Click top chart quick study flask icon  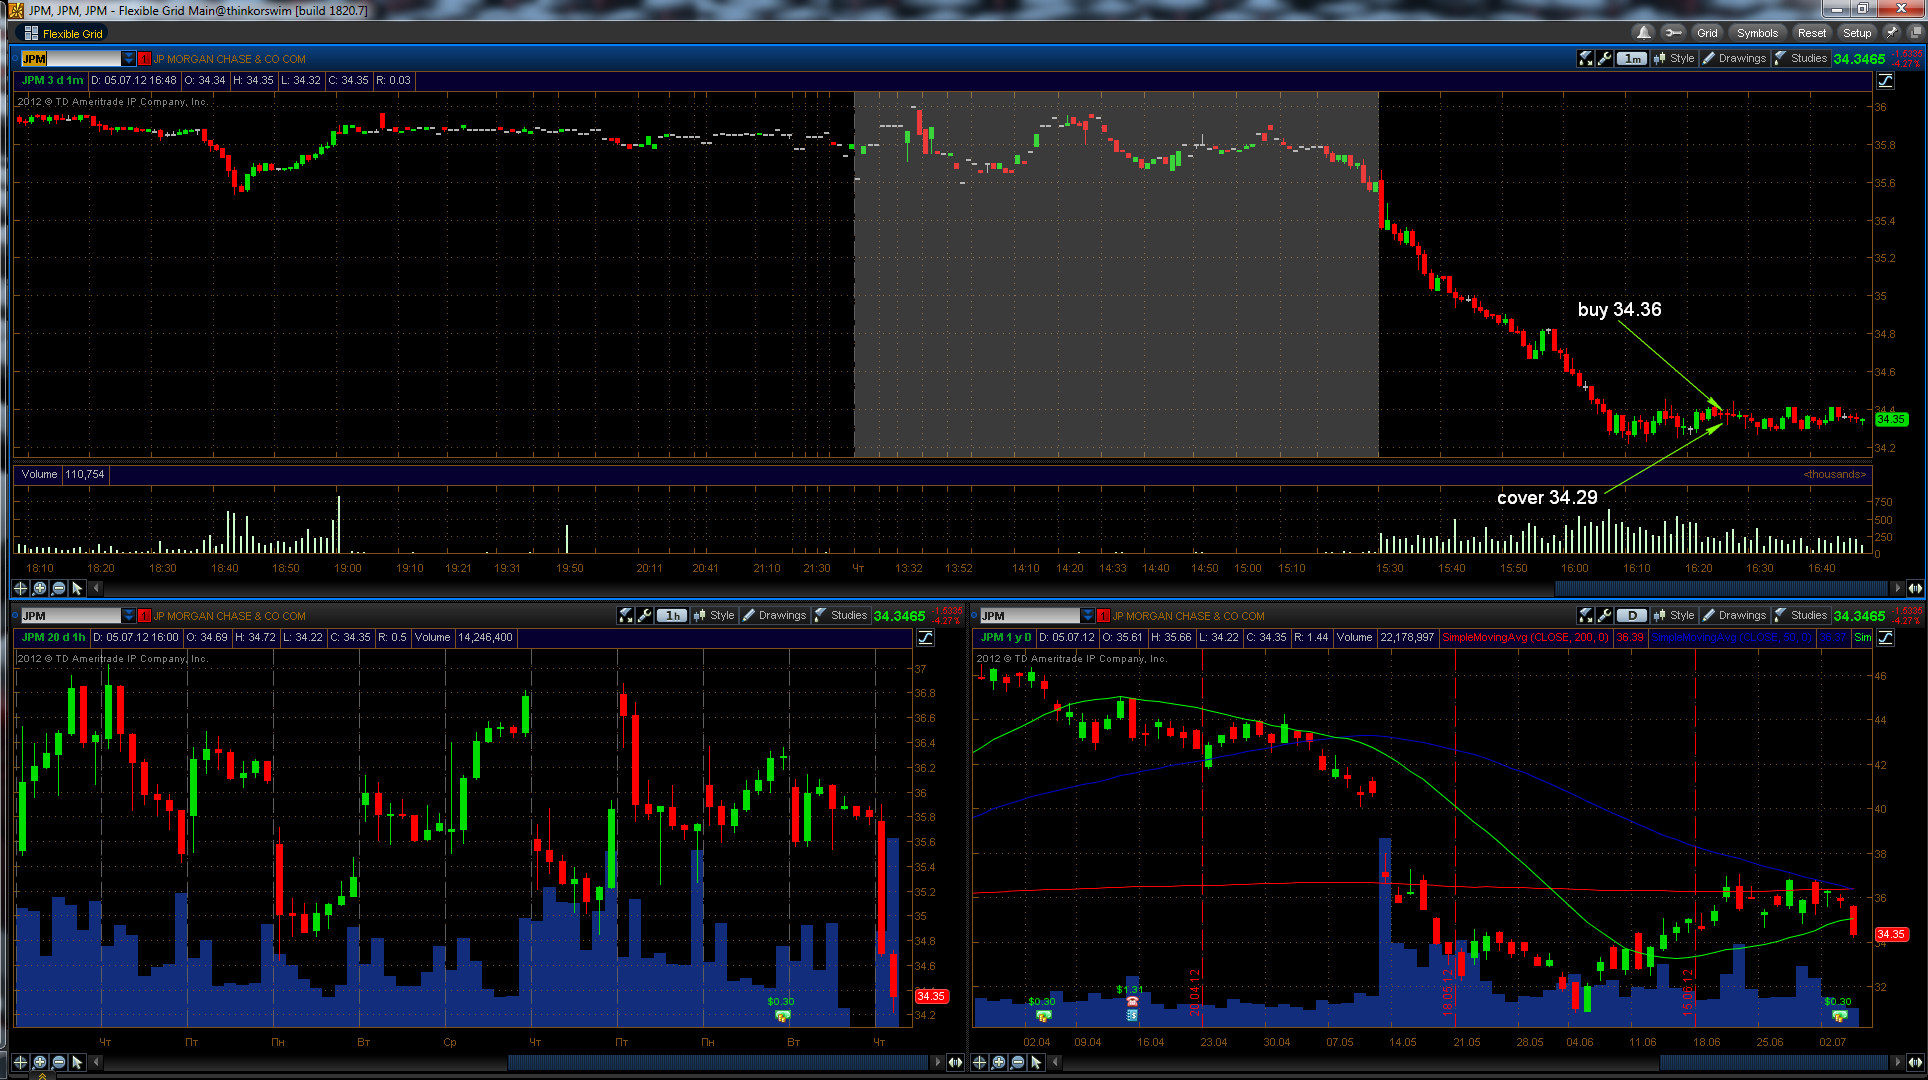click(x=1585, y=59)
